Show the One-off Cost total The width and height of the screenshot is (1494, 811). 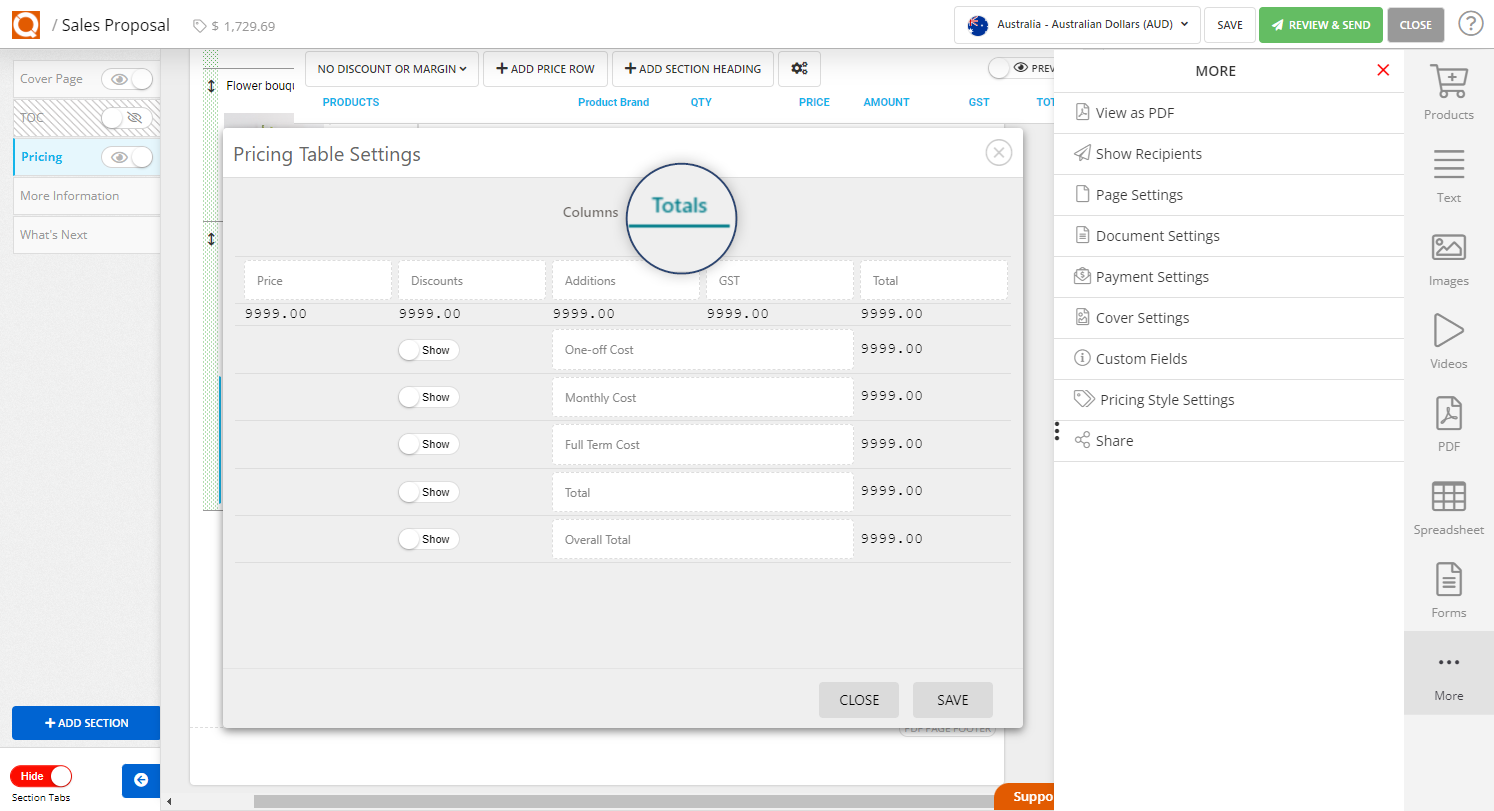(428, 349)
